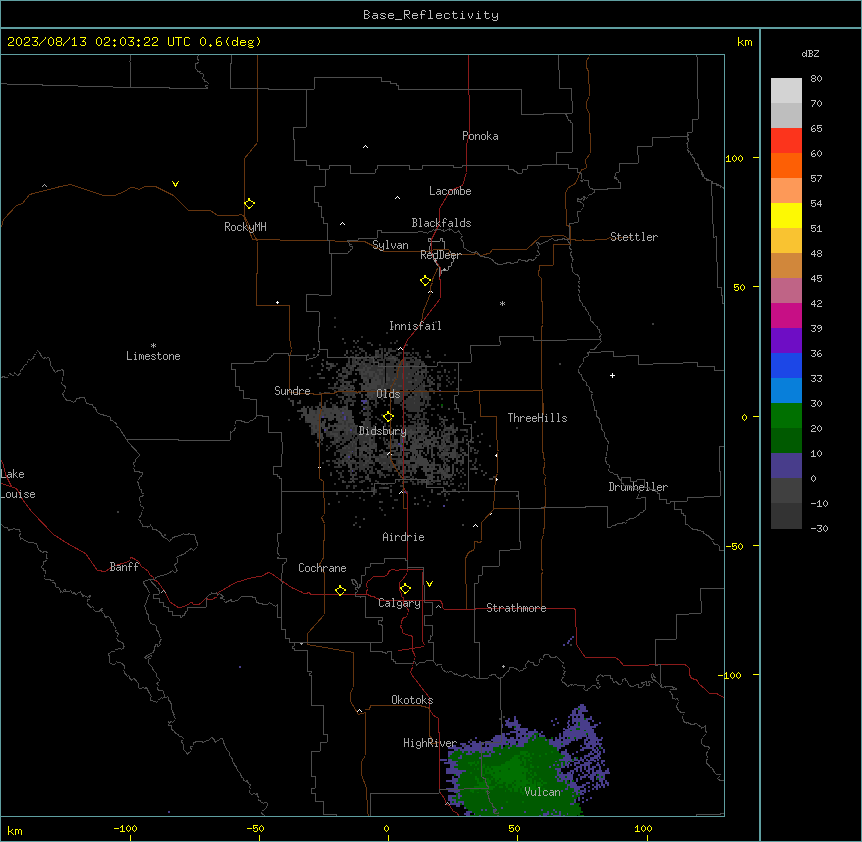The width and height of the screenshot is (862, 842).
Task: Click the green 30 dBZ color swatch
Action: point(786,416)
